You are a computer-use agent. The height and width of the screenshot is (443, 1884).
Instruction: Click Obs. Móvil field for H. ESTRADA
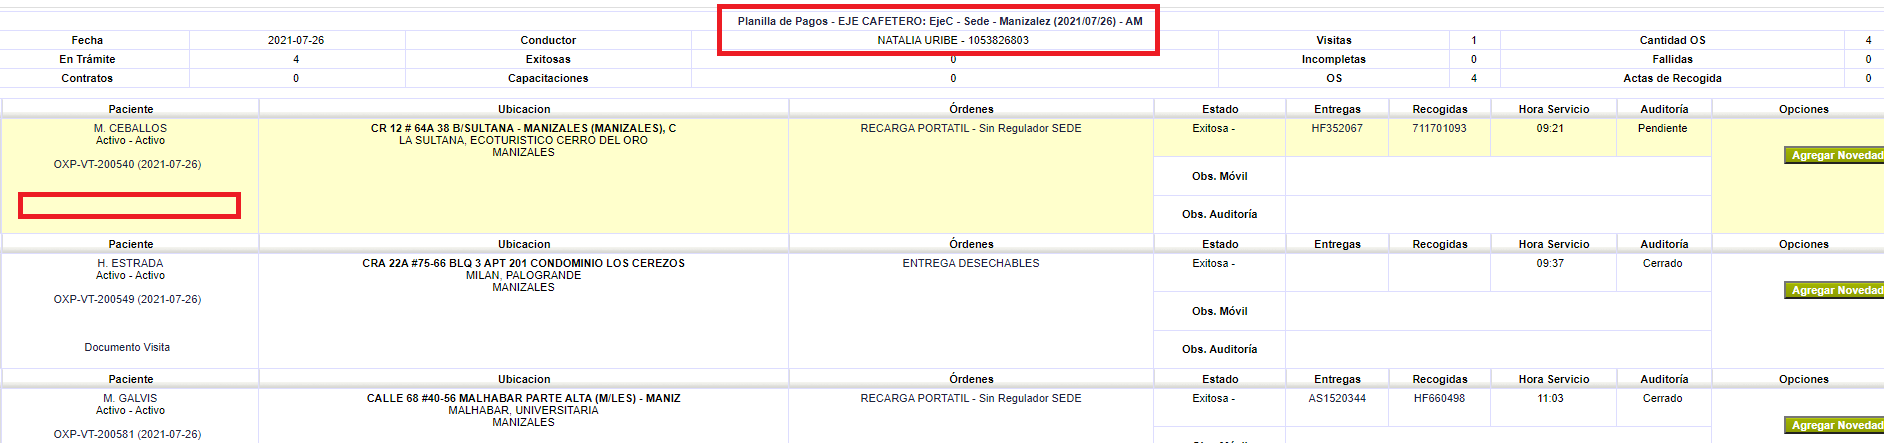[1498, 311]
